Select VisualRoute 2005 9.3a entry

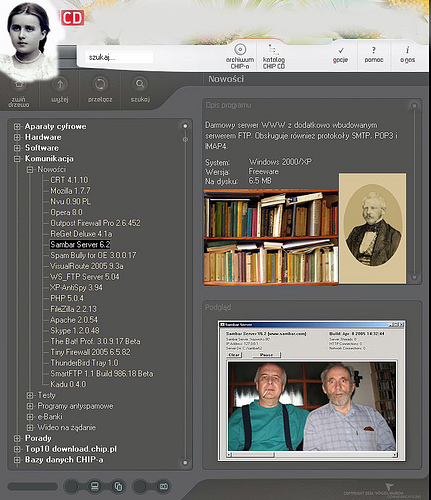tap(87, 266)
